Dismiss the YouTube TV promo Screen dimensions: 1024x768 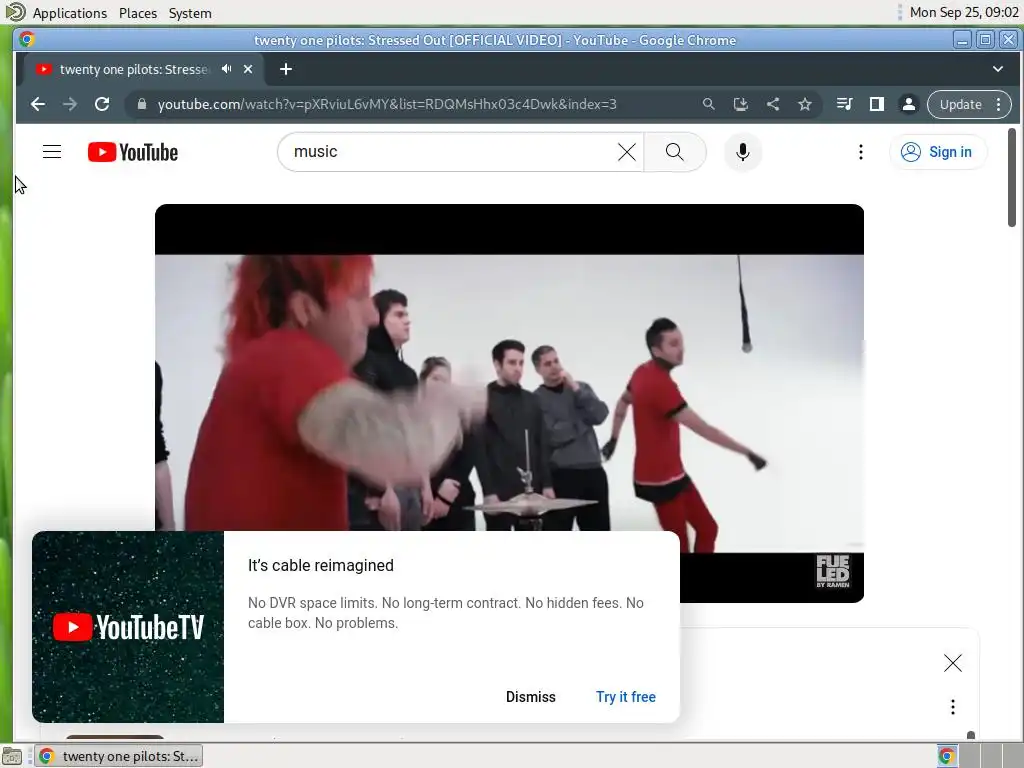click(530, 697)
